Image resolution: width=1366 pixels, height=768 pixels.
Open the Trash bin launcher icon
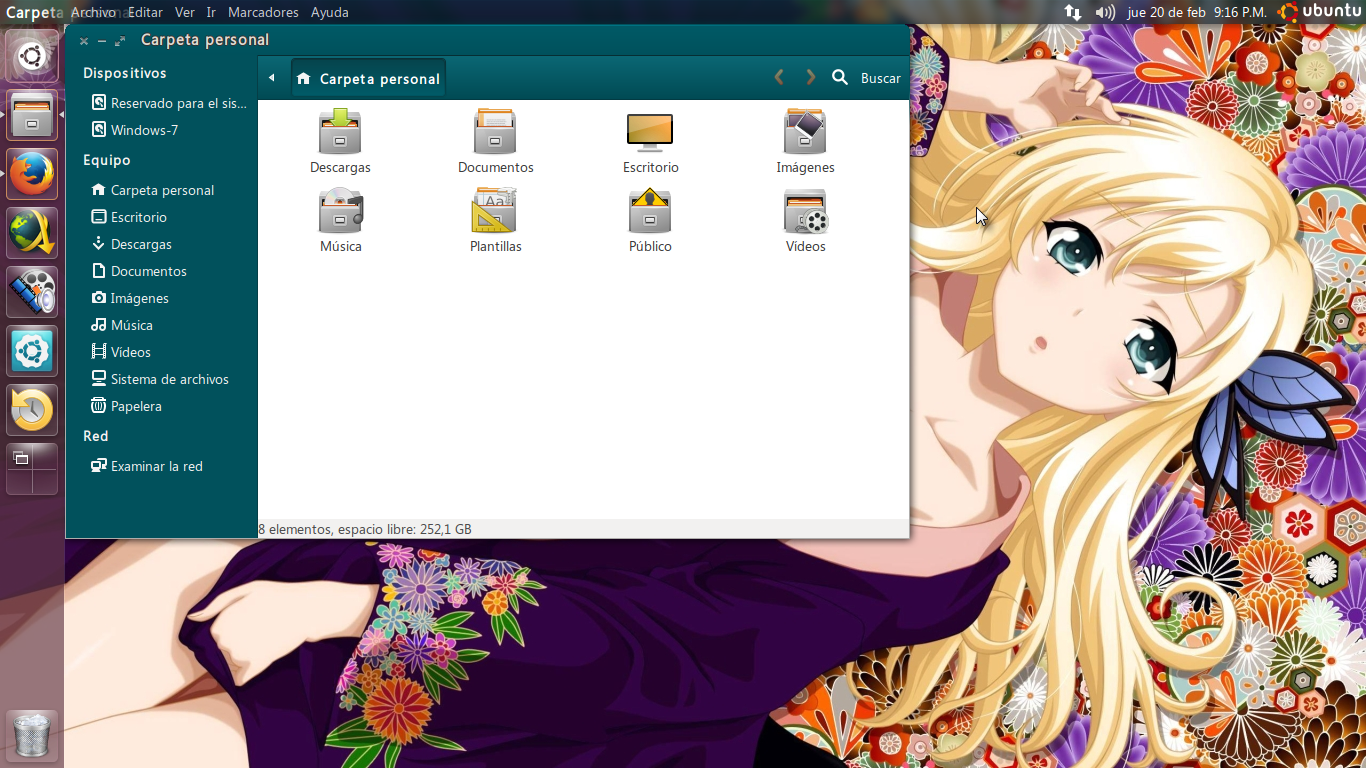[32, 736]
